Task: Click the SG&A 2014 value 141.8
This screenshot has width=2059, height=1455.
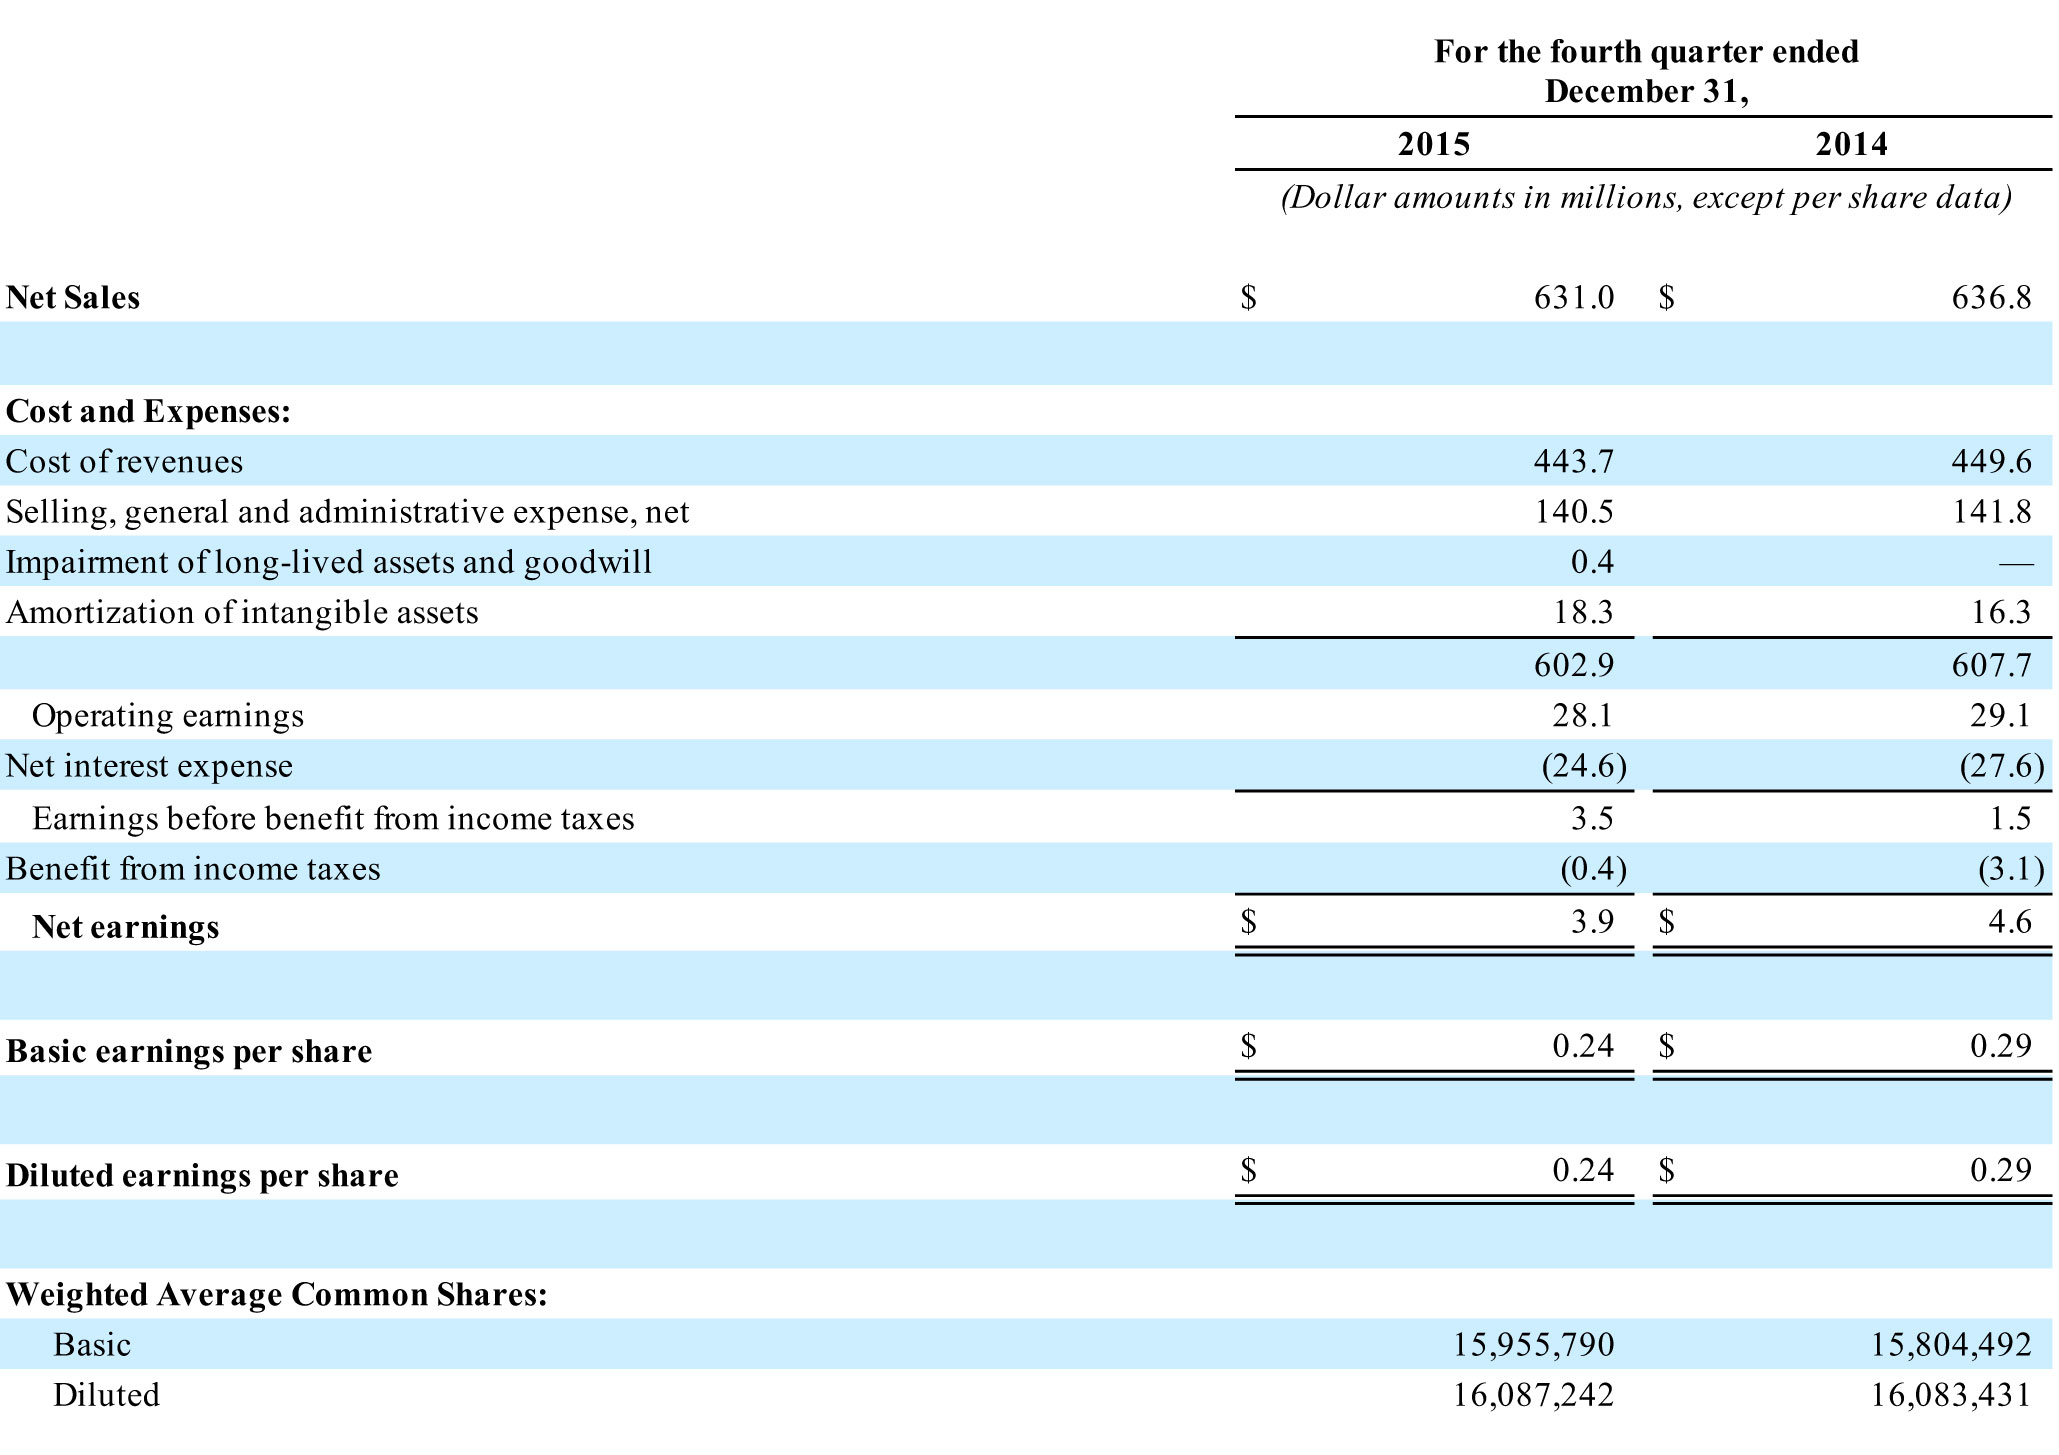Action: tap(1992, 512)
